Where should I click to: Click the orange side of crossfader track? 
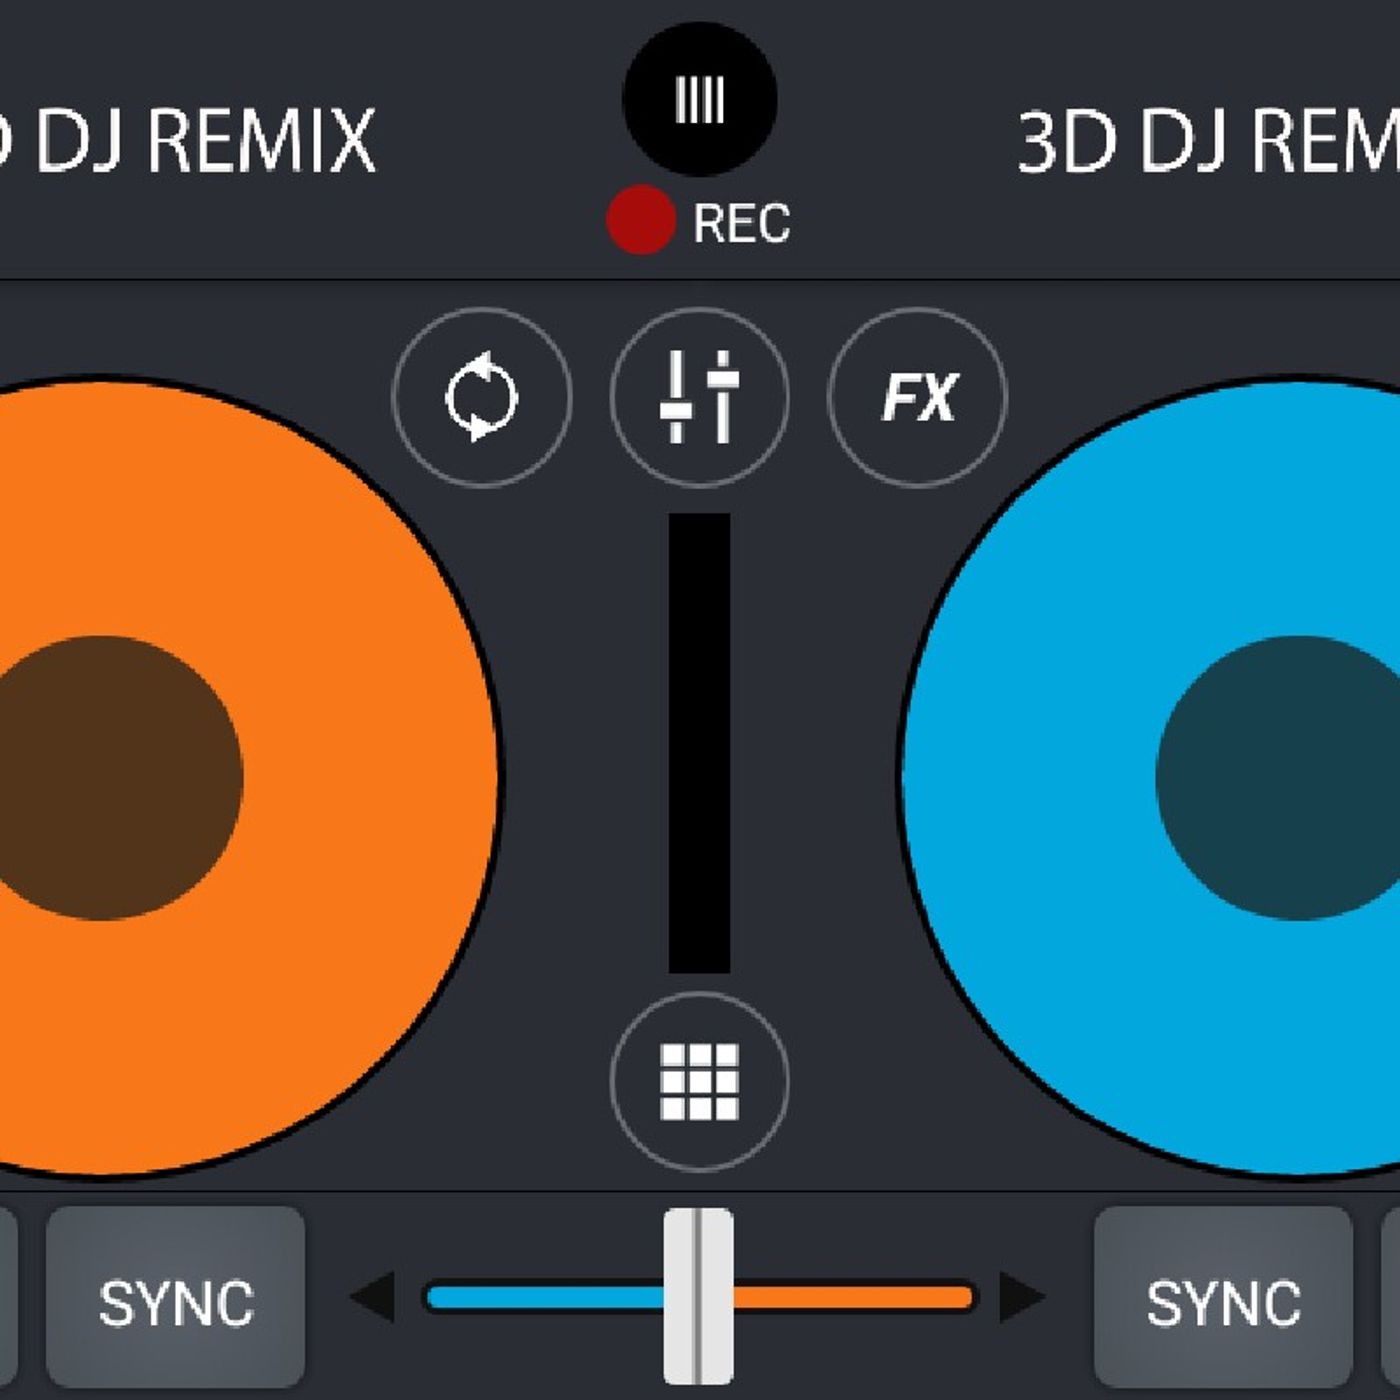coord(853,1298)
